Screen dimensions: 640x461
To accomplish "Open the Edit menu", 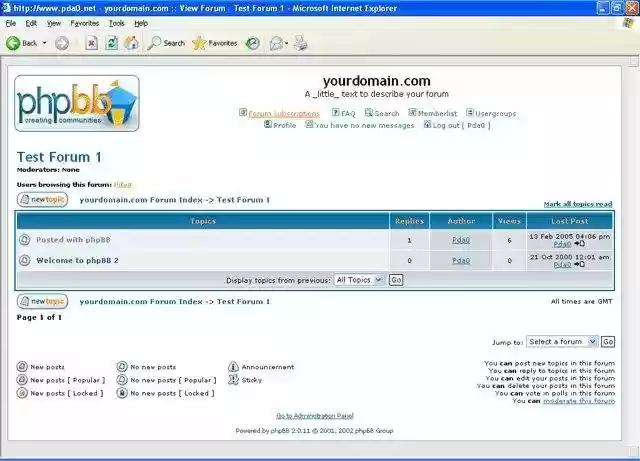I will (31, 23).
